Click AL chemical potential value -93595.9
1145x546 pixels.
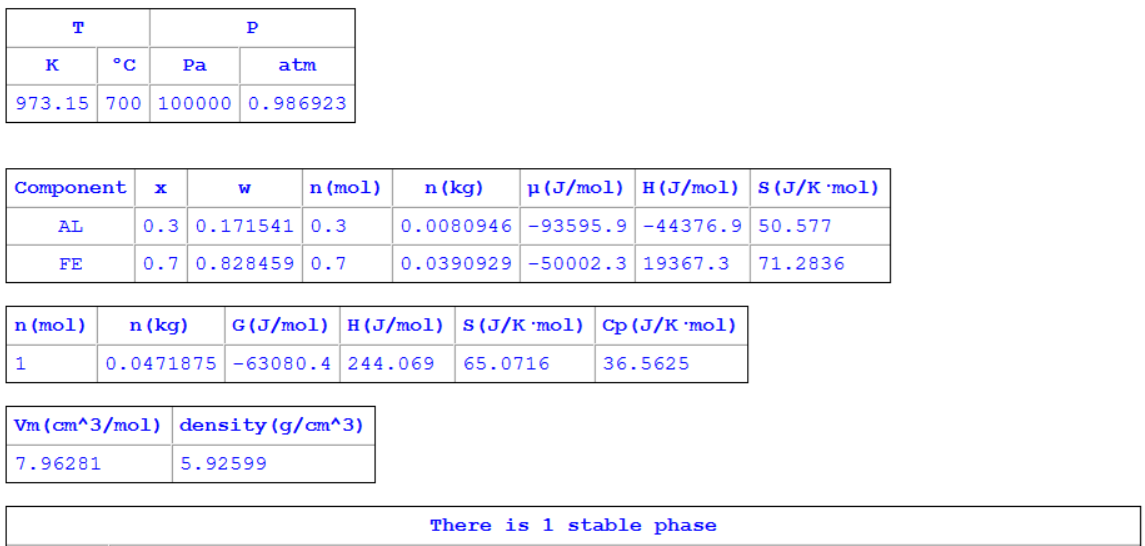577,226
